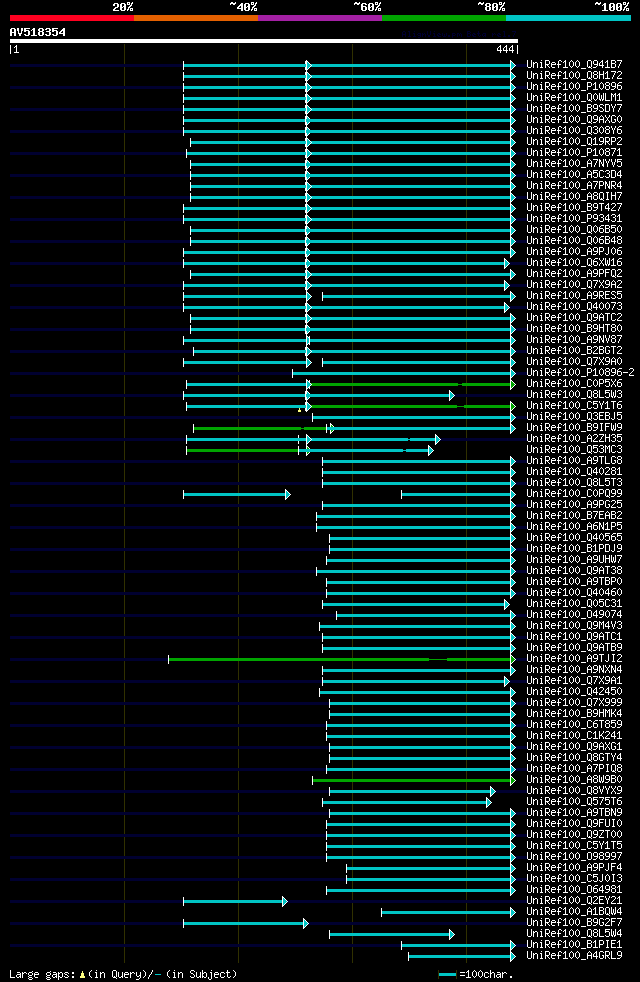The image size is (640, 982).
Task: Select hit label UniRef100_C0PQ99
Action: tap(574, 494)
